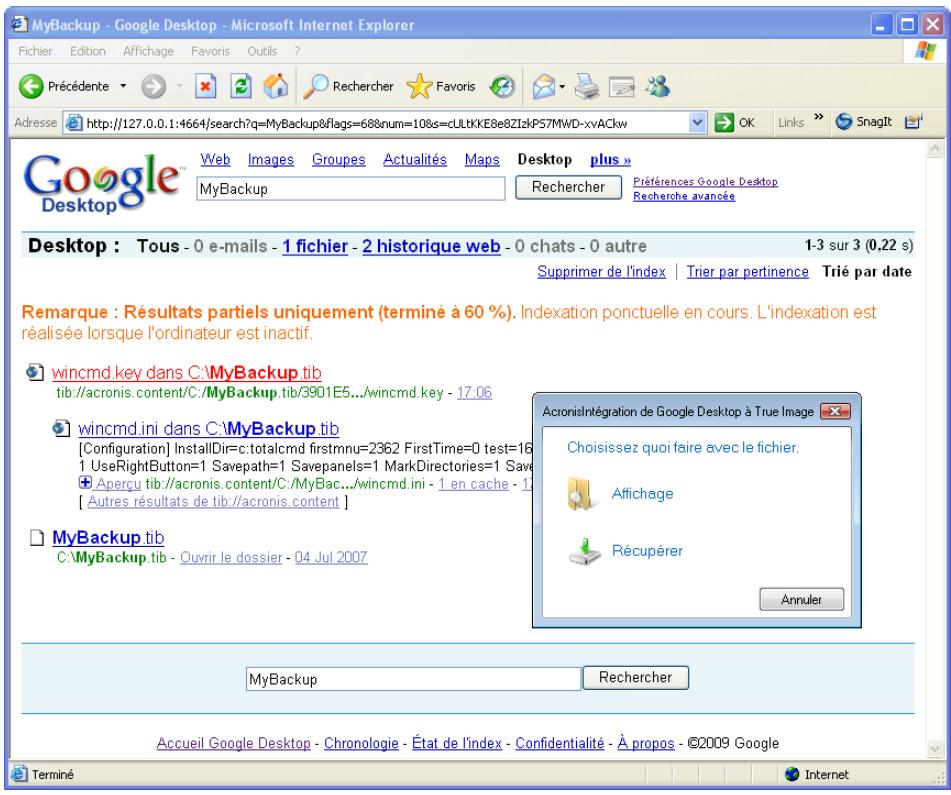Open Recherche avancée link

click(x=684, y=196)
